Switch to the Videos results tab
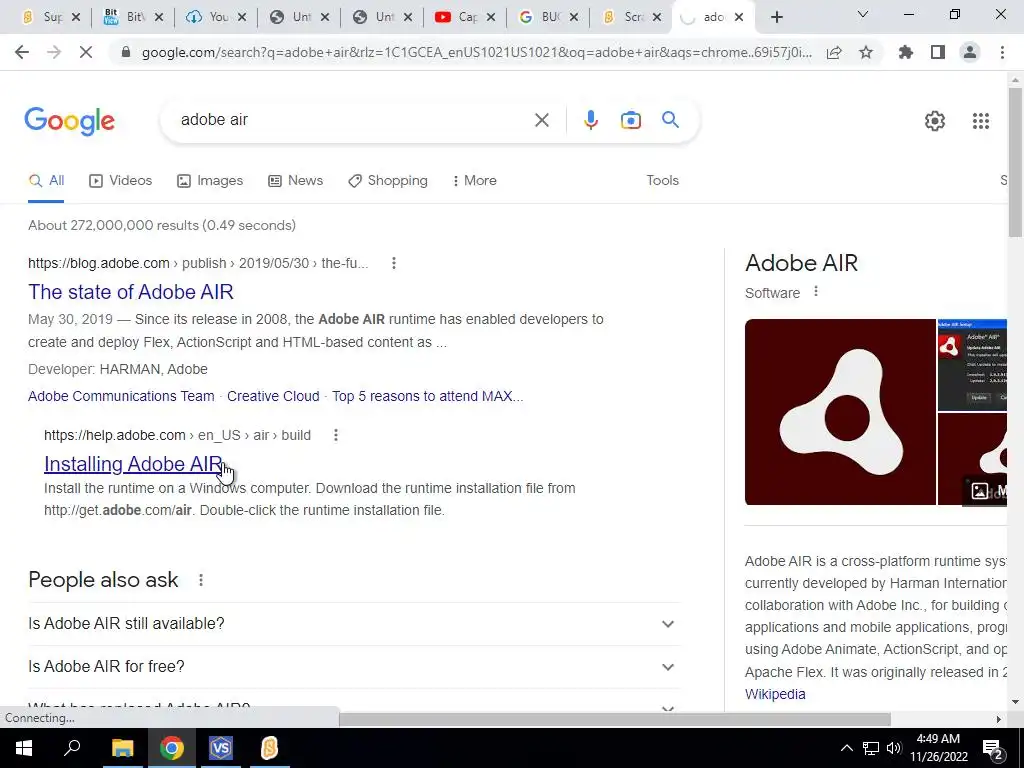This screenshot has height=768, width=1024. [121, 181]
